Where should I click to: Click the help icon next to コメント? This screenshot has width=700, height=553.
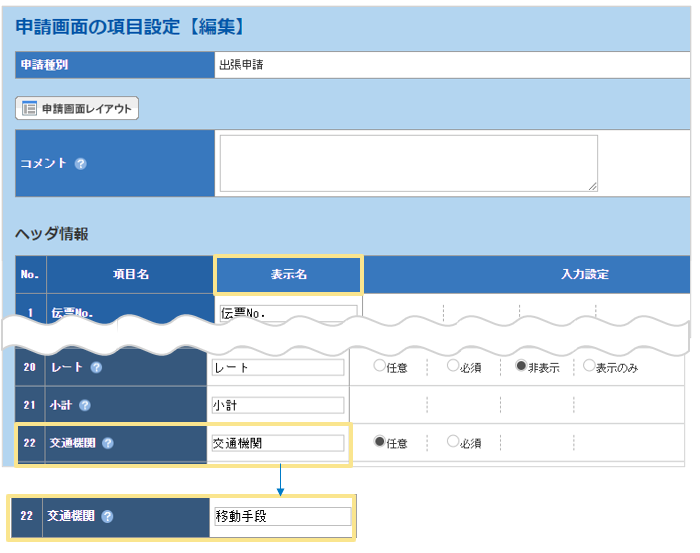pyautogui.click(x=81, y=163)
